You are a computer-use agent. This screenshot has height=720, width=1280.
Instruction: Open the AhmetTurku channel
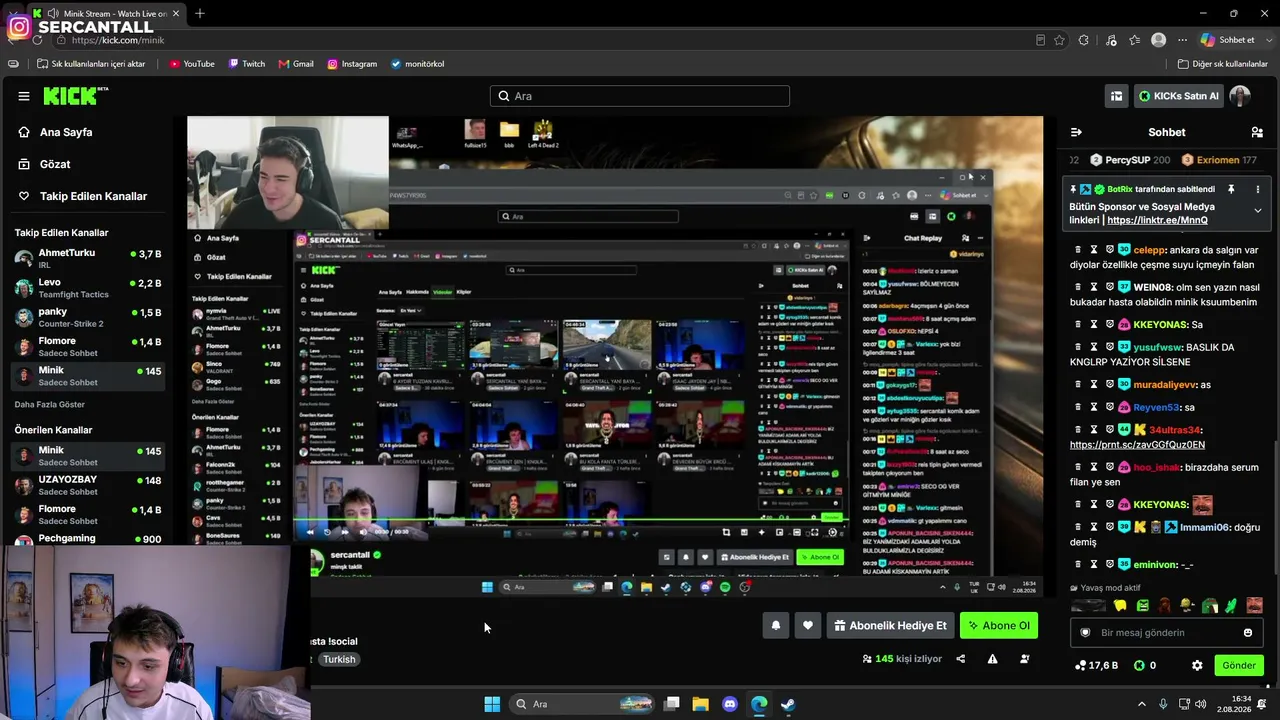tap(88, 258)
